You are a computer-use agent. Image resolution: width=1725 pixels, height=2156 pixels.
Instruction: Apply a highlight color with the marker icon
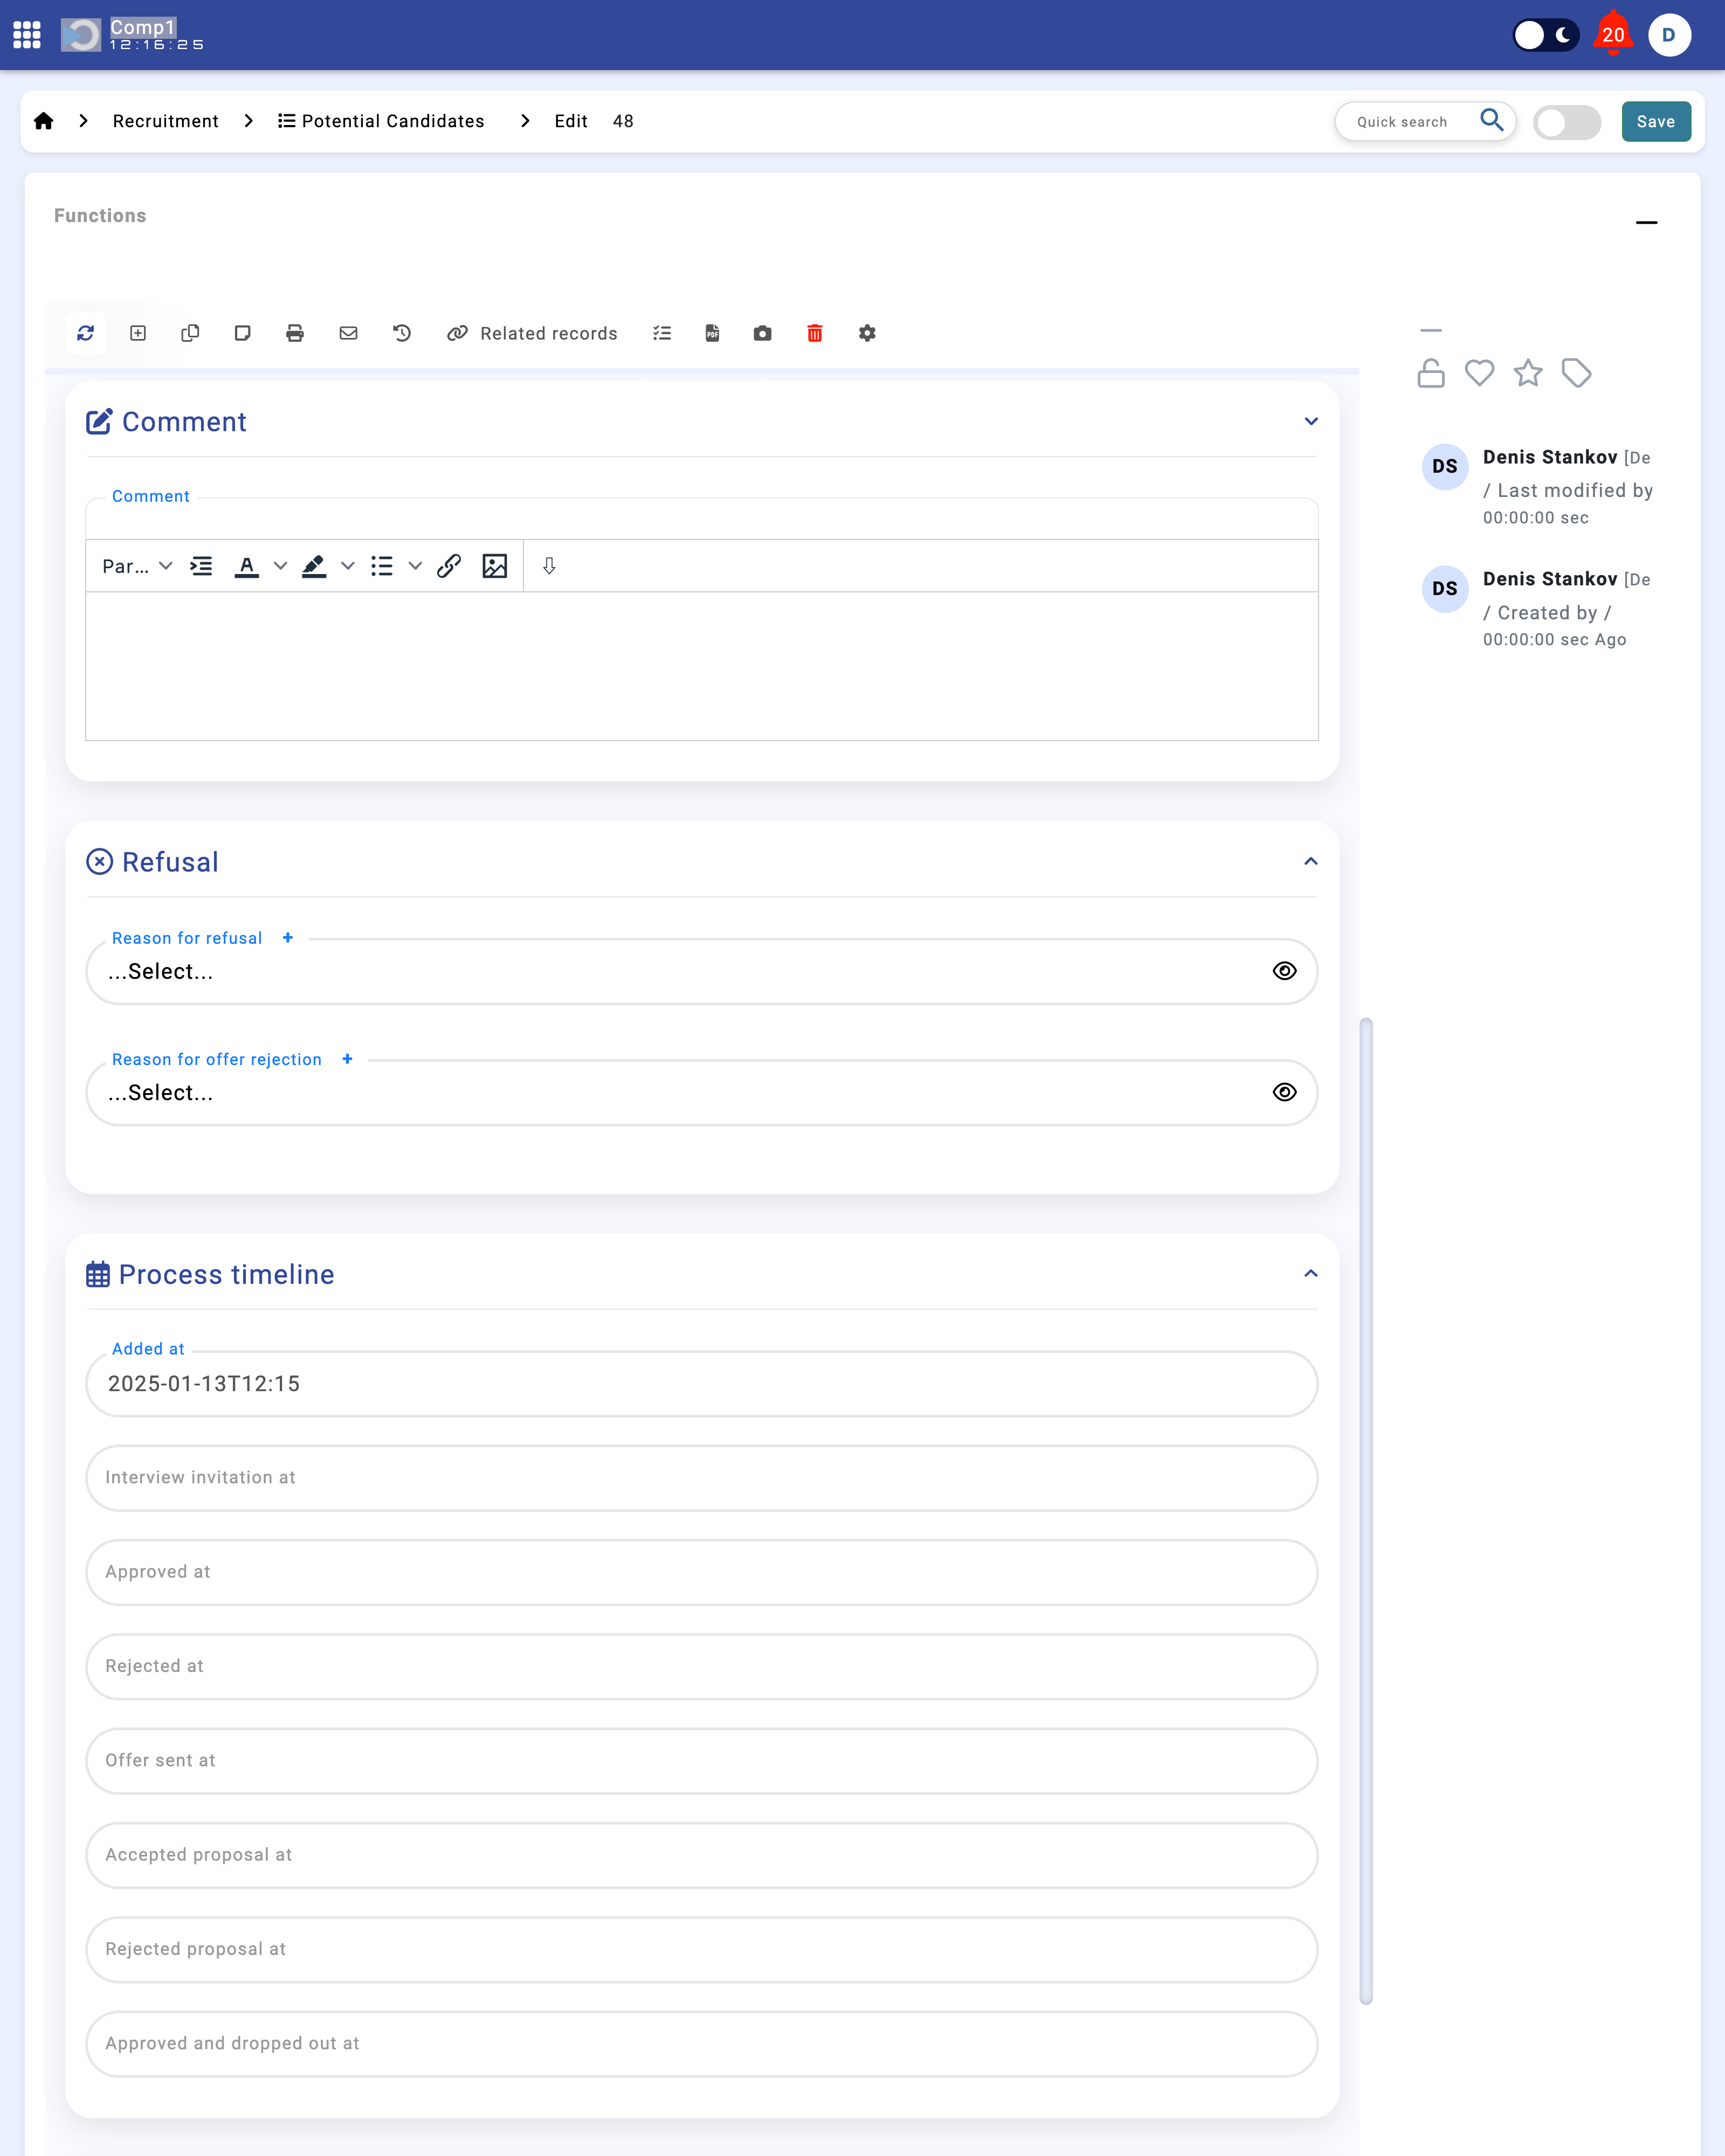[314, 566]
